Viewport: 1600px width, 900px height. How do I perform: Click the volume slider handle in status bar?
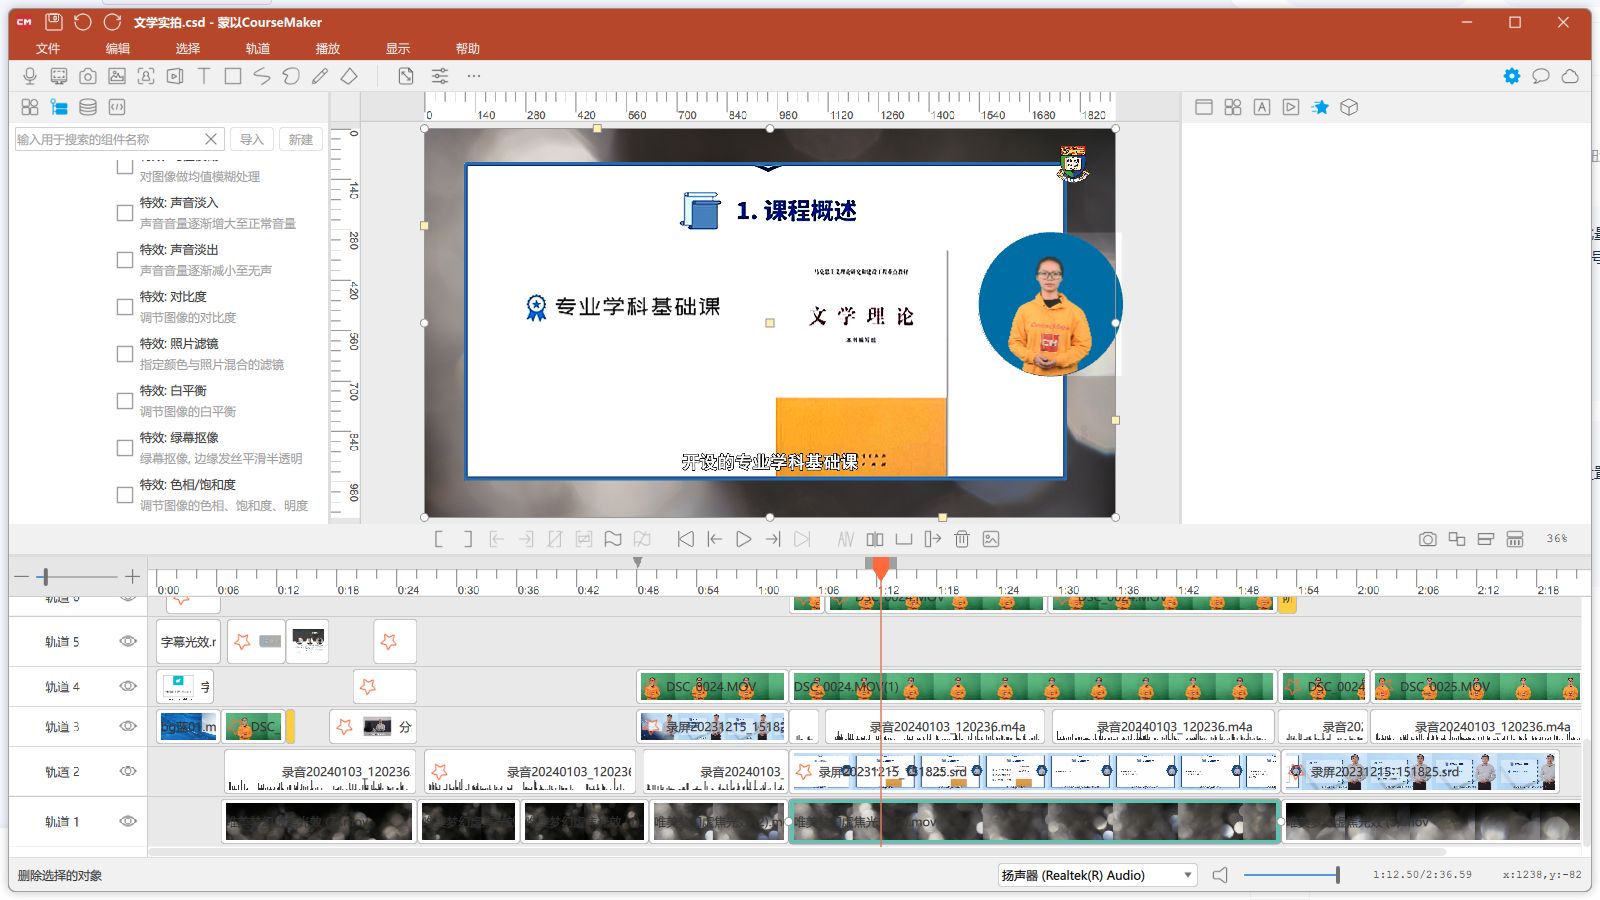[1337, 875]
